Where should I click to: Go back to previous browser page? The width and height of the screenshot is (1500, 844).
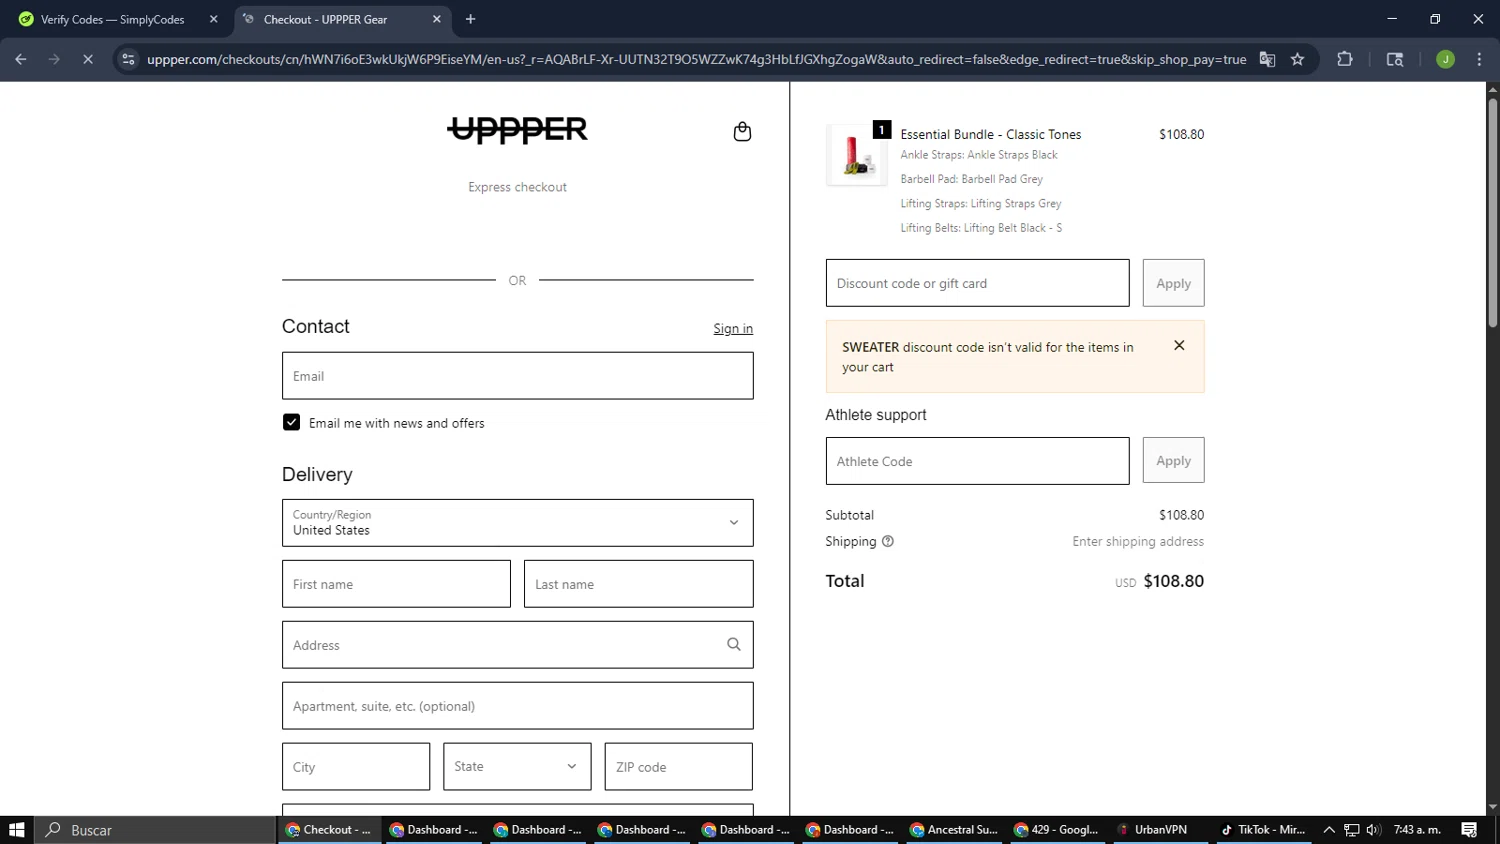tap(21, 59)
